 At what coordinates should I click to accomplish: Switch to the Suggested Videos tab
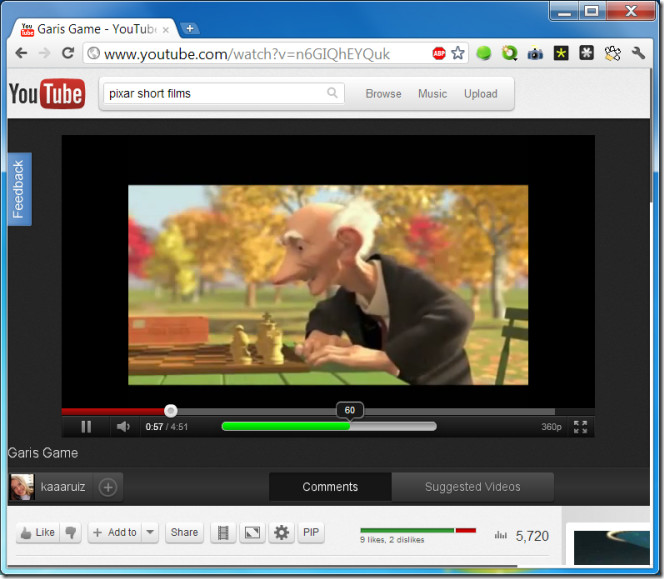[x=473, y=487]
